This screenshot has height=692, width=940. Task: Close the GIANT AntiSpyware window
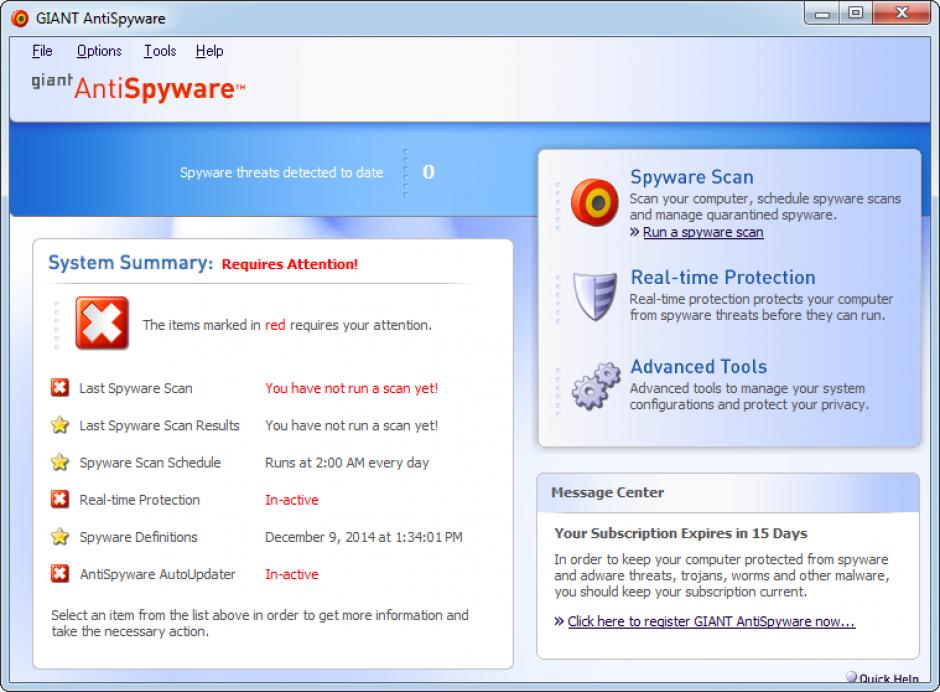click(902, 13)
